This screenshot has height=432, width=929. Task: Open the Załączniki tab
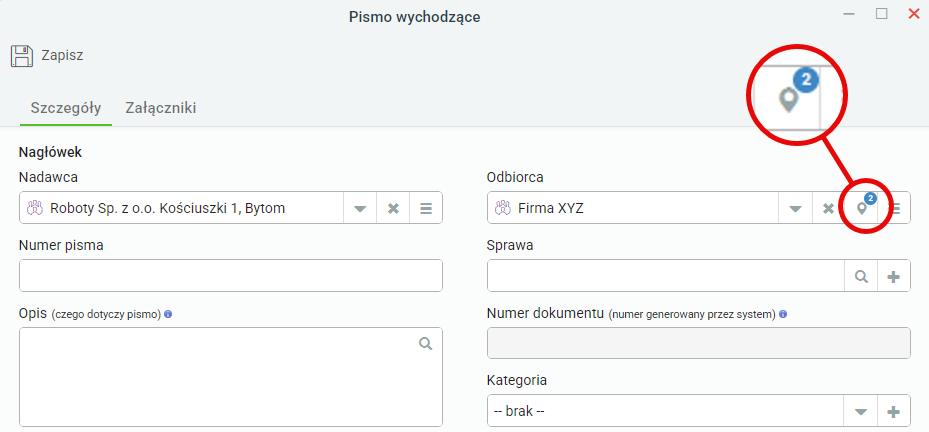[x=161, y=108]
